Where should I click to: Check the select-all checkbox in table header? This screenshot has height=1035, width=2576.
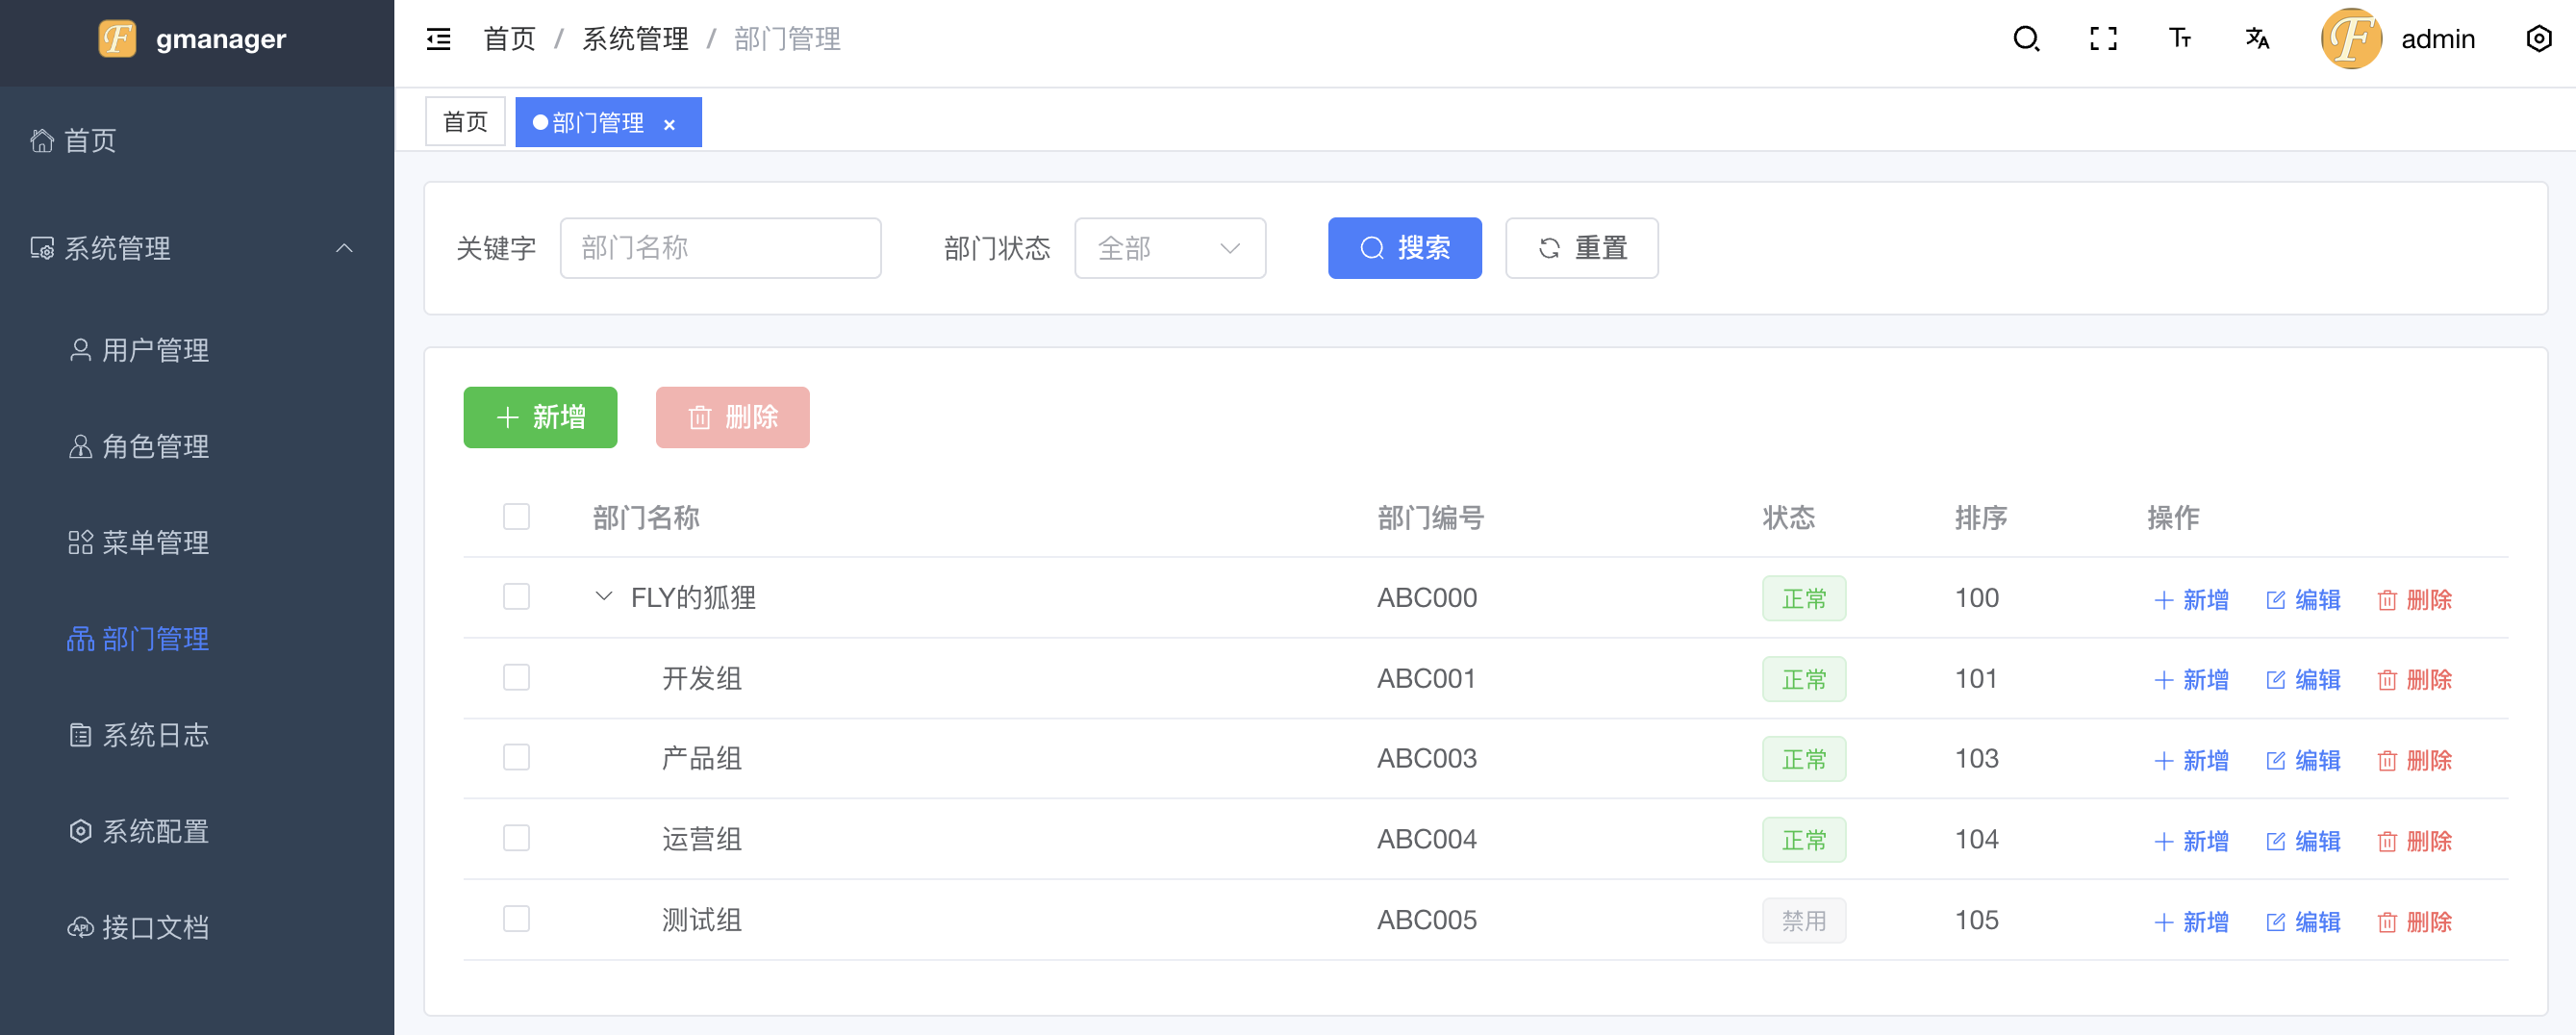coord(516,517)
